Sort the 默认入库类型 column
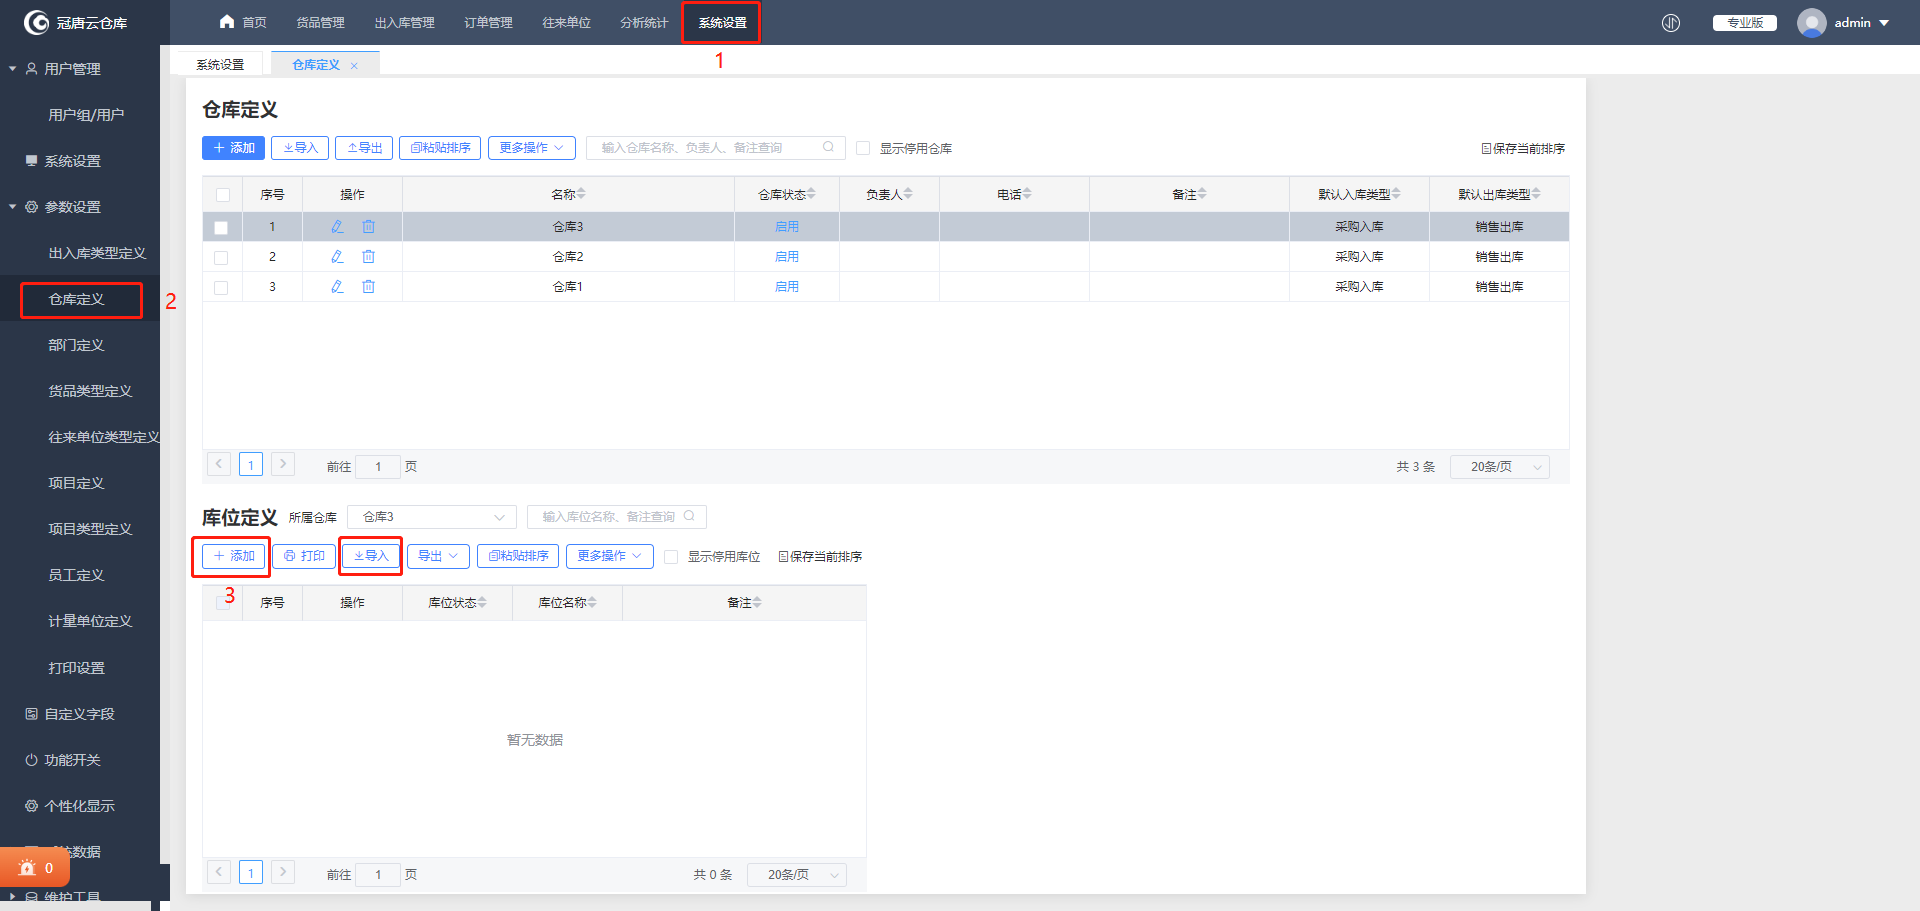Viewport: 1920px width, 911px height. 1396,194
